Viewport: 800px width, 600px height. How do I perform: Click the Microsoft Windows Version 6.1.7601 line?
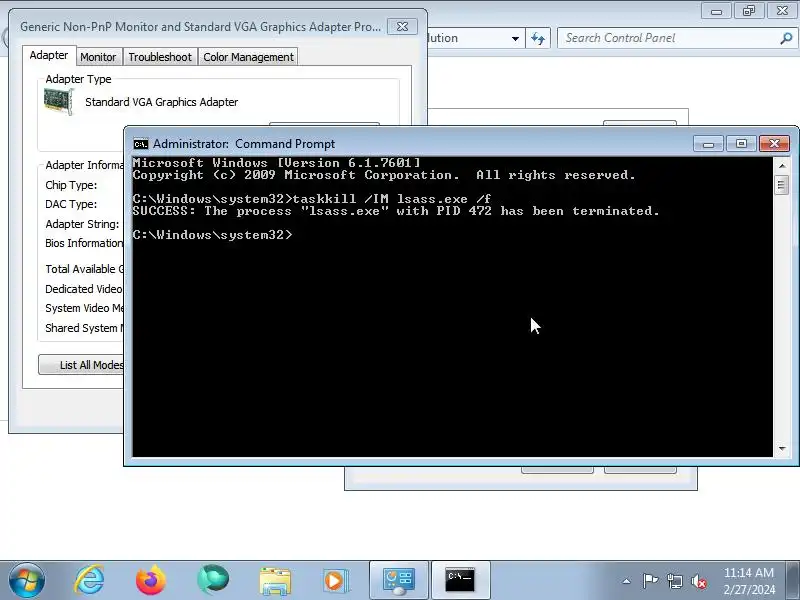277,163
